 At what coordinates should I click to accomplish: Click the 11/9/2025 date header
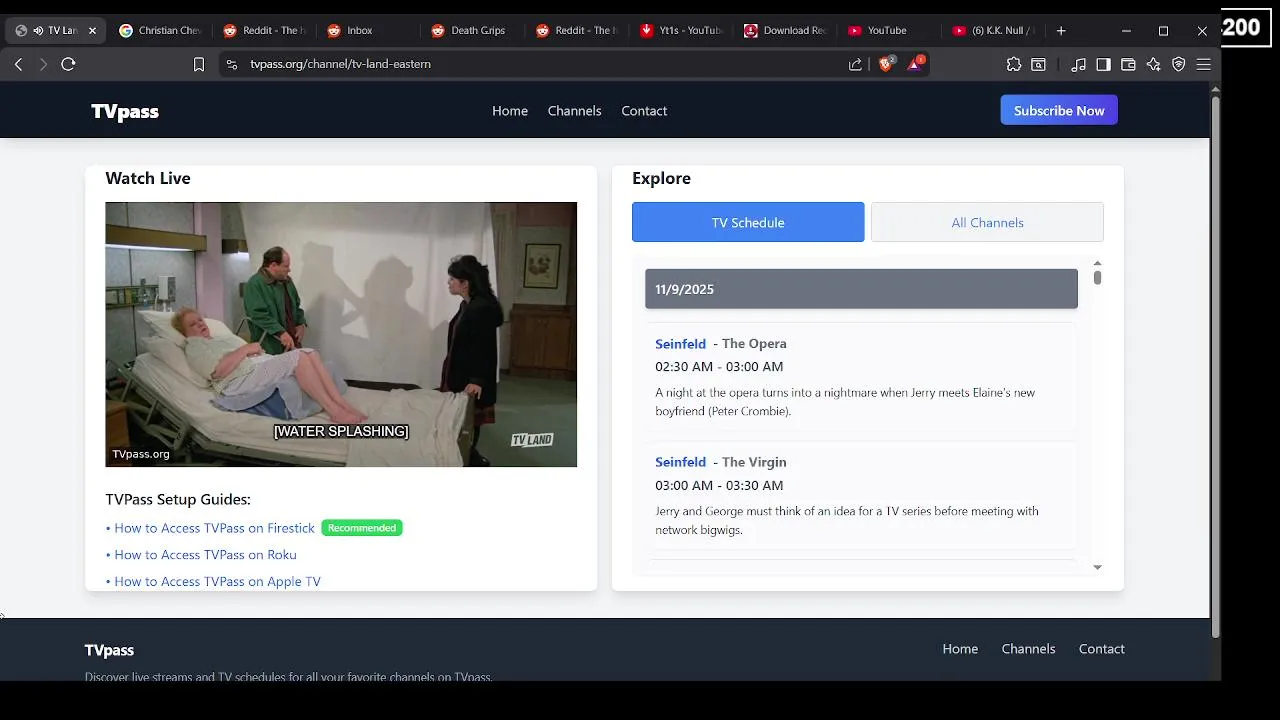(861, 289)
